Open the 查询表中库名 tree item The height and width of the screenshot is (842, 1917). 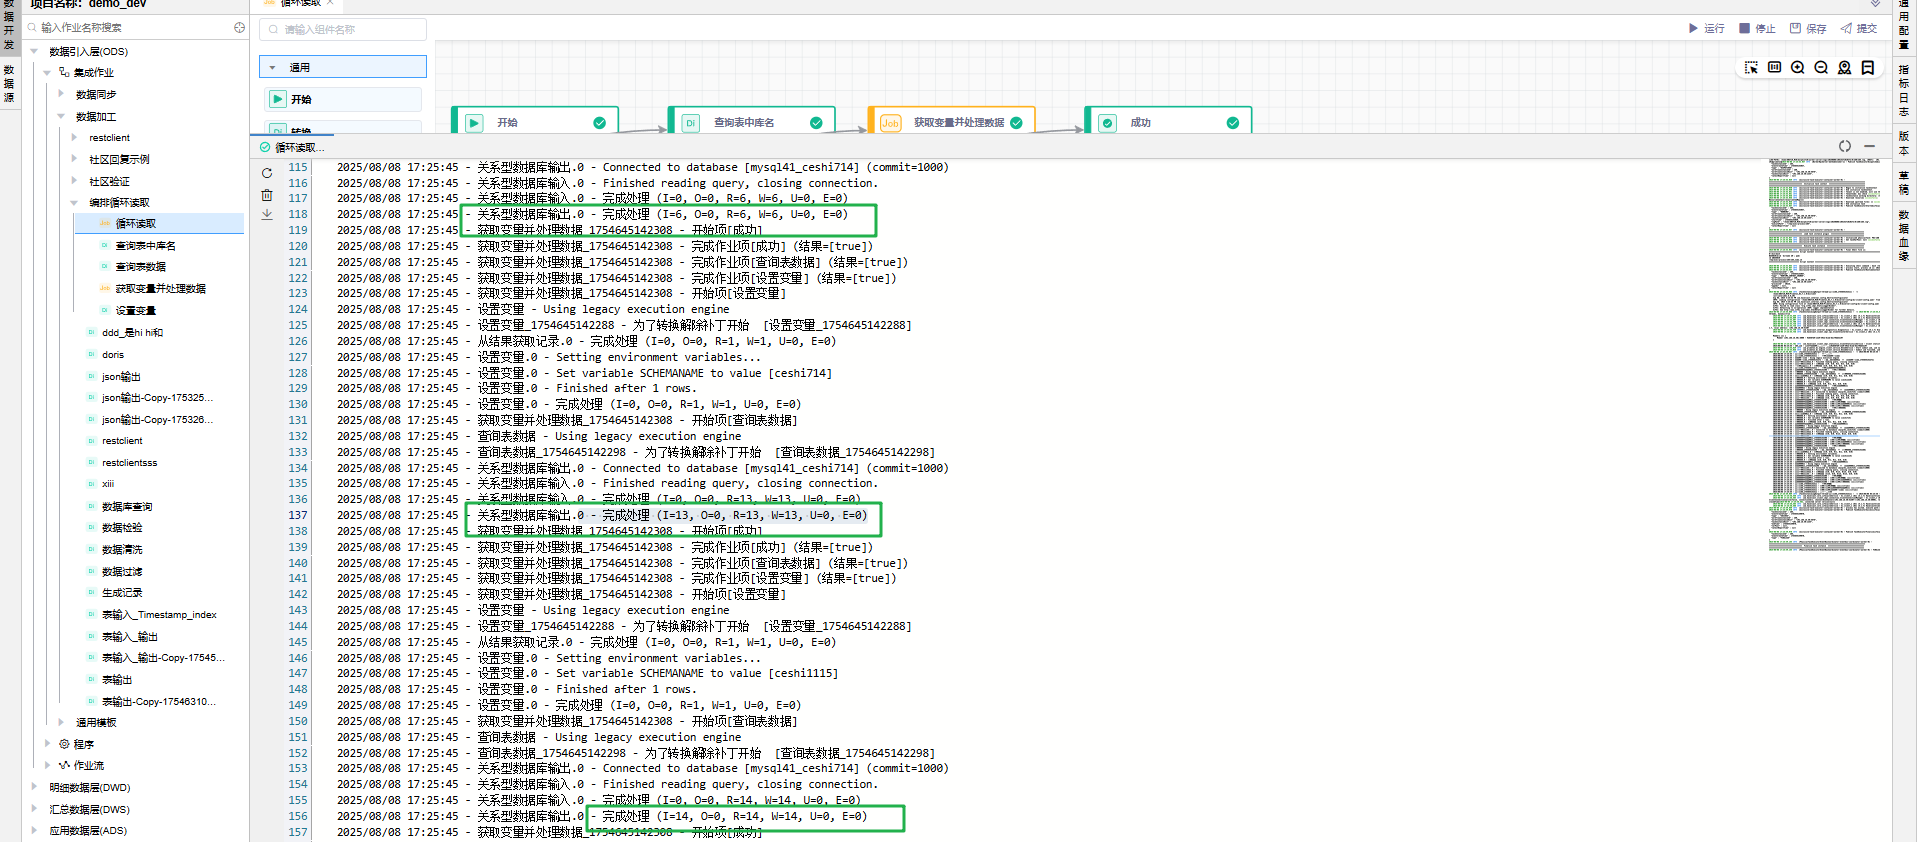coord(145,245)
